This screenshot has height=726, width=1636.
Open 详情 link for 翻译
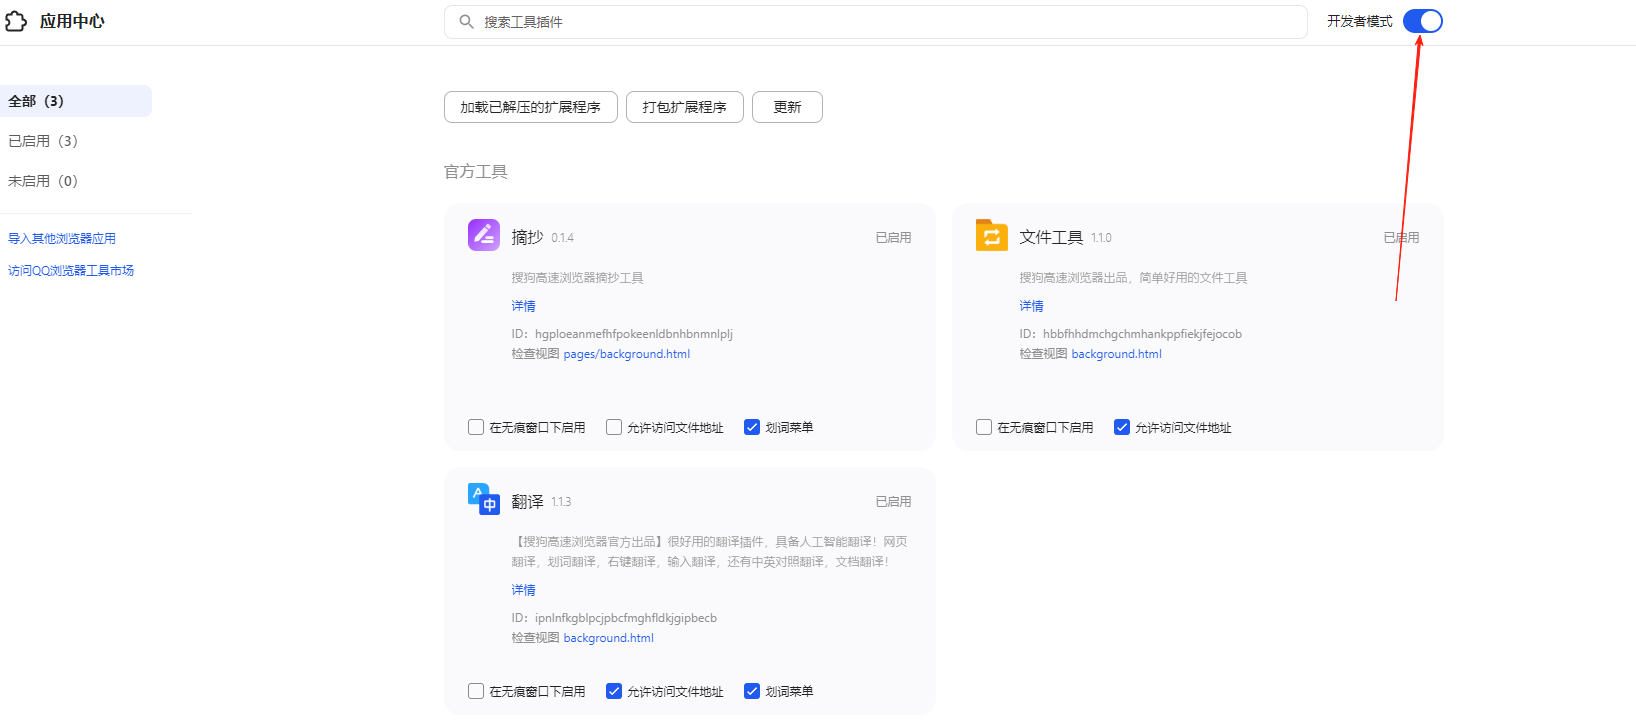[524, 590]
